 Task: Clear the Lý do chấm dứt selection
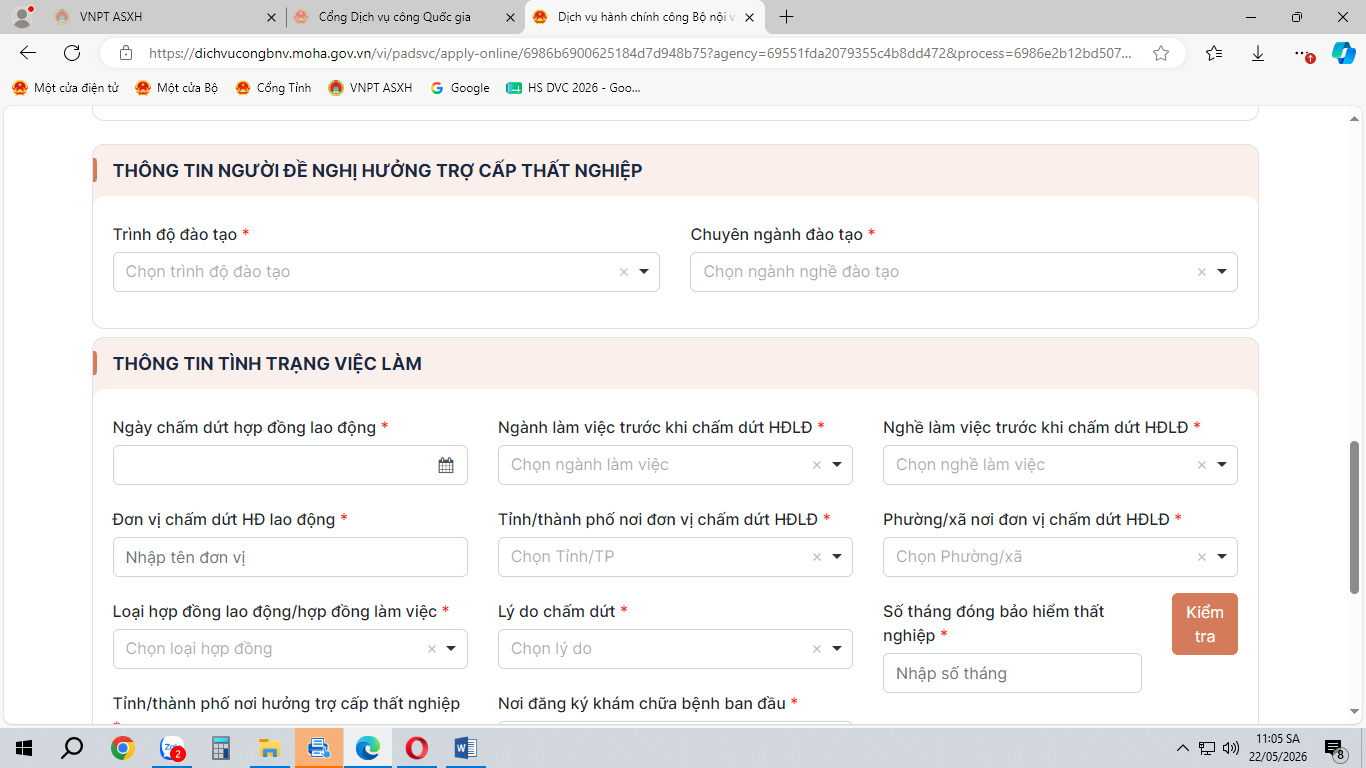click(x=817, y=649)
